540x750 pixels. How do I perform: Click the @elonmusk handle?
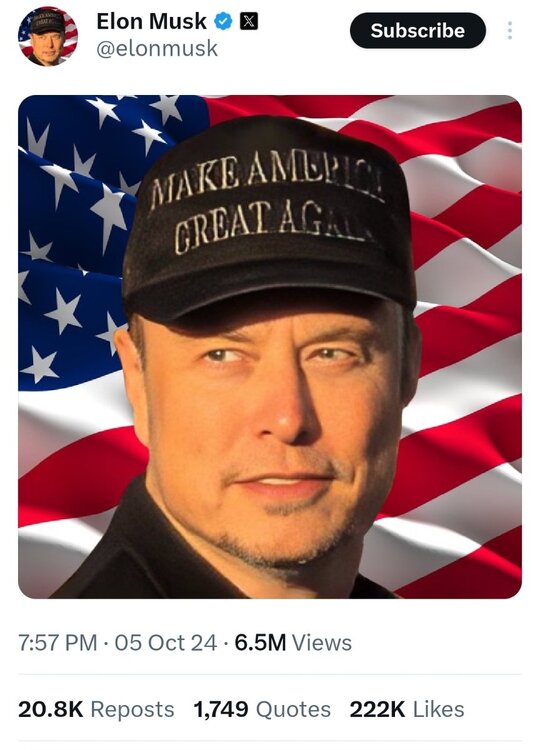[157, 48]
